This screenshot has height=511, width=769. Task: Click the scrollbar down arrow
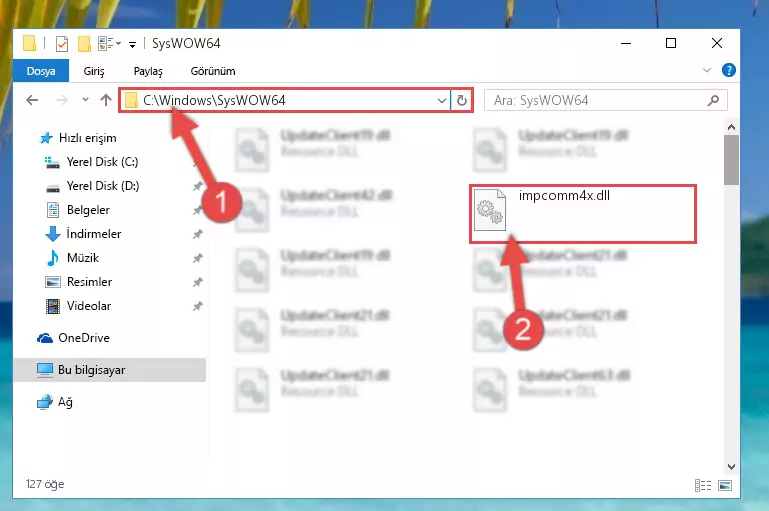point(731,466)
